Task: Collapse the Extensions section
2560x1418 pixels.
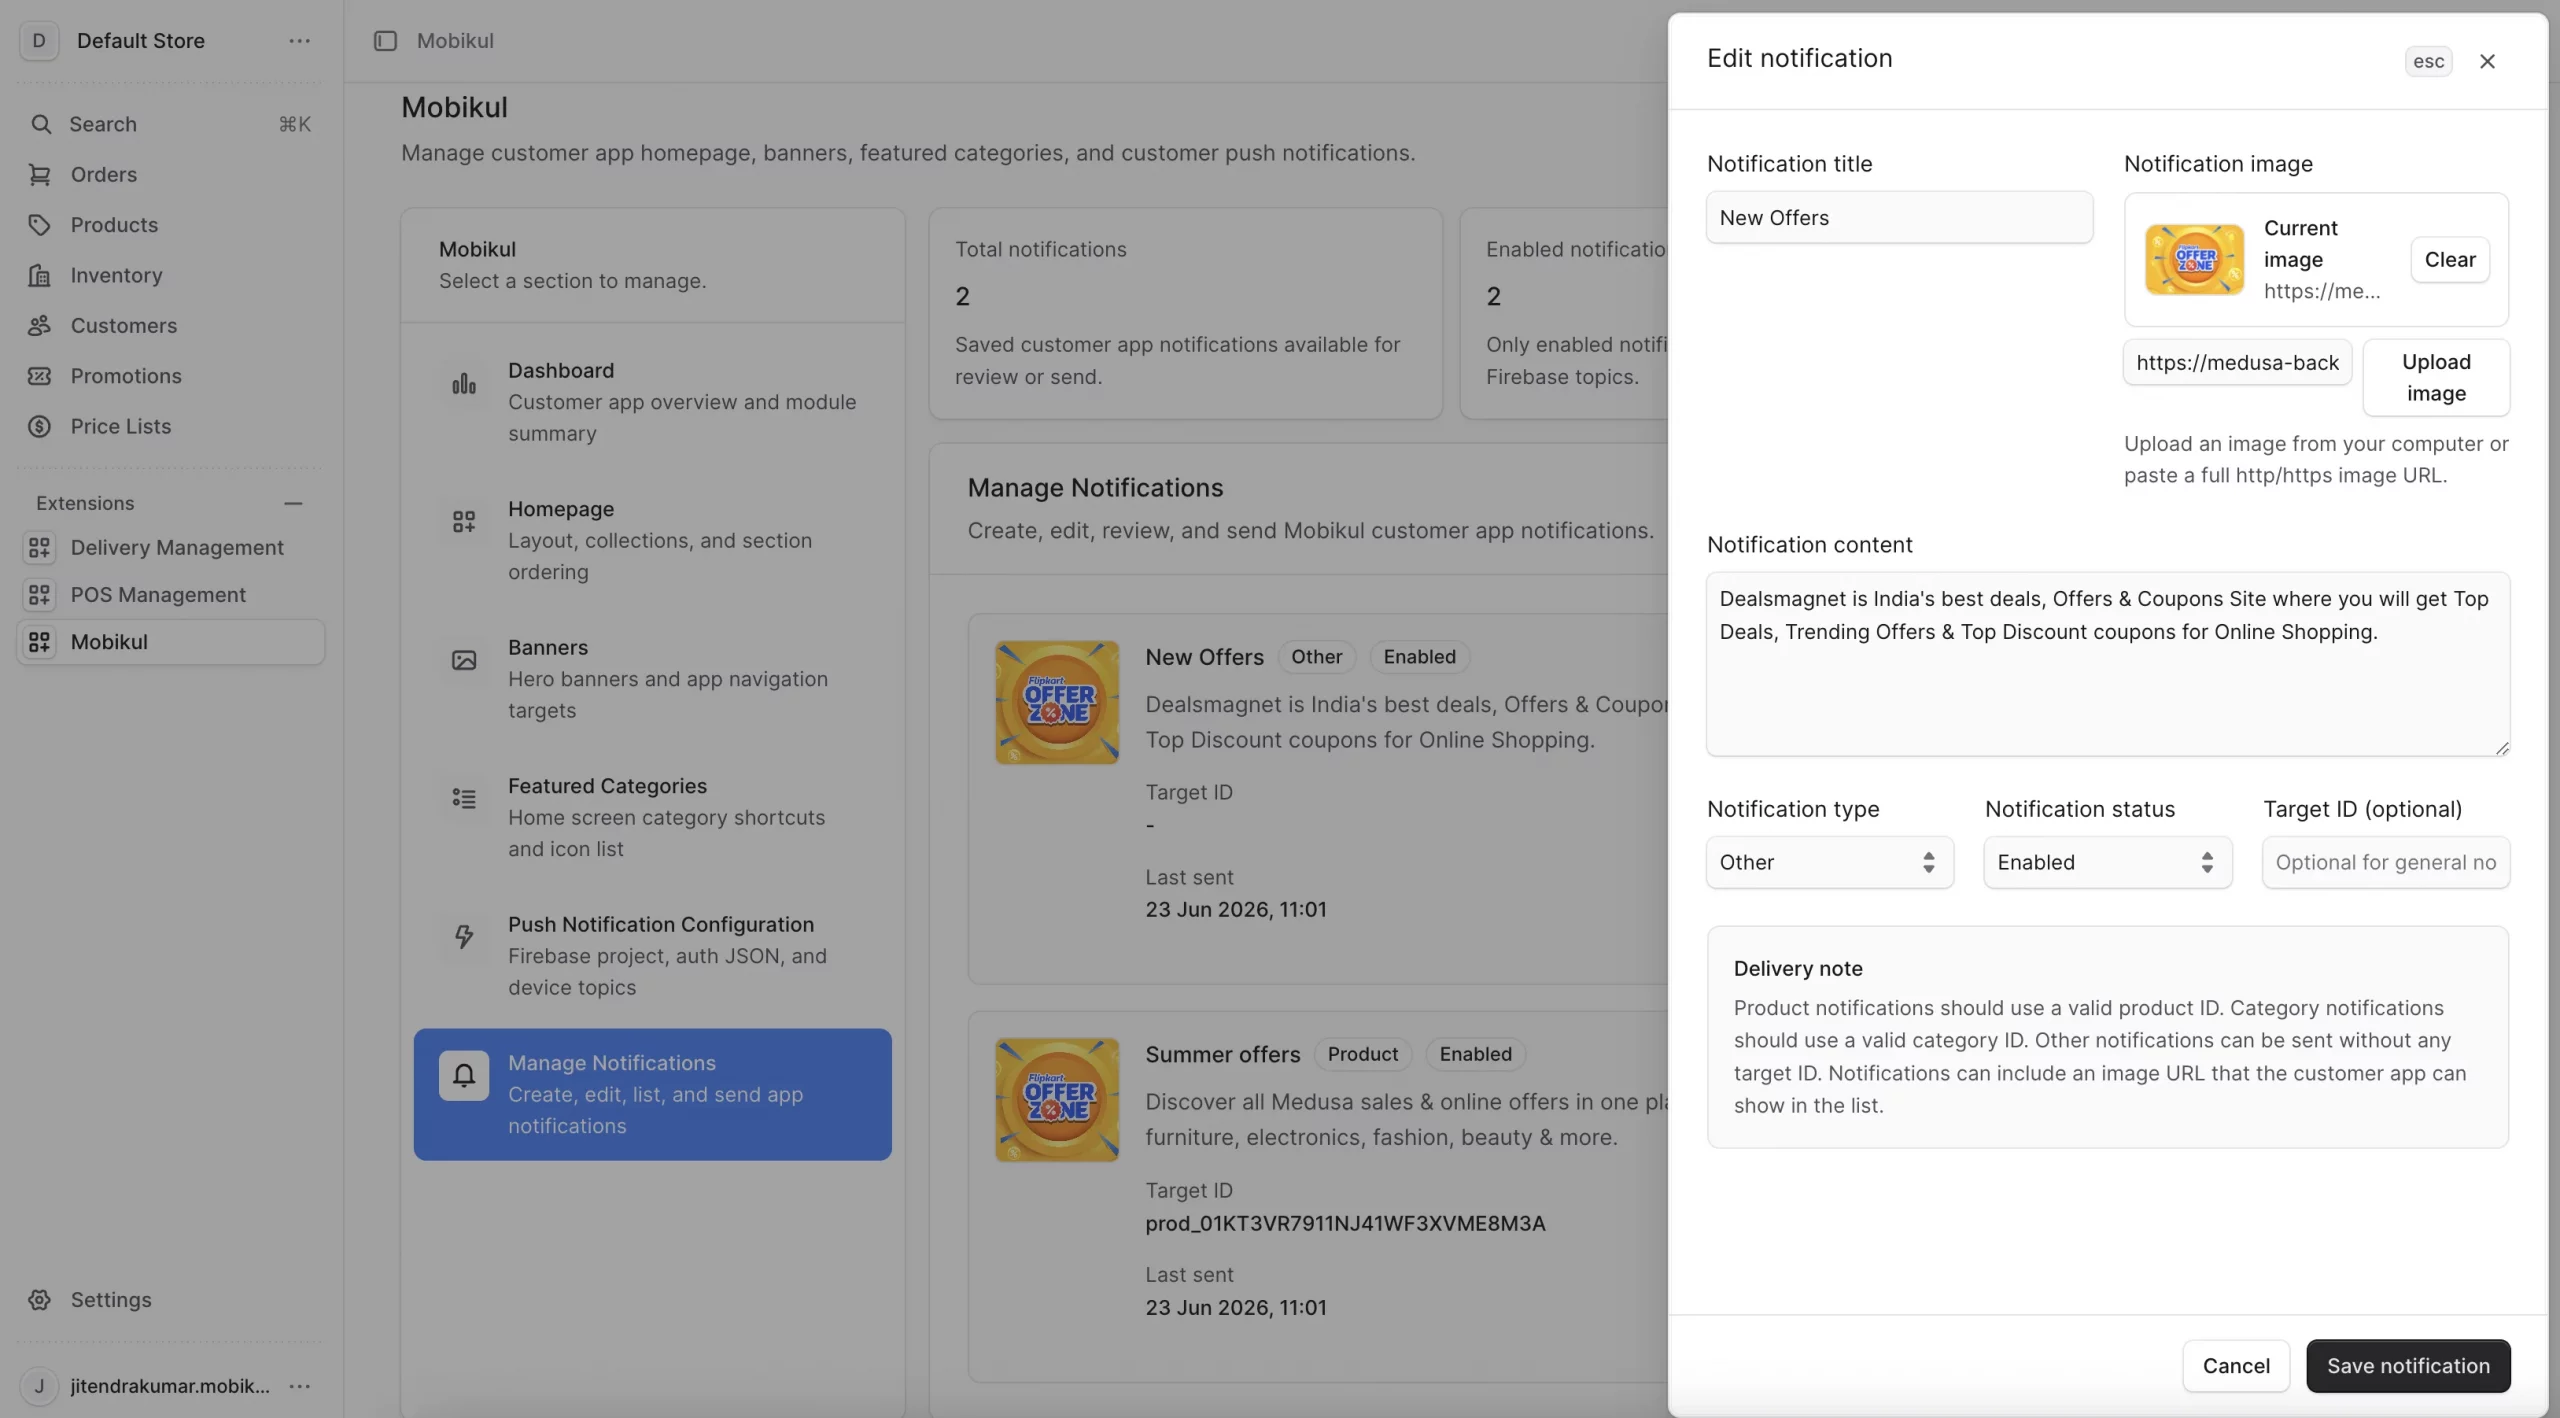Action: 293,503
